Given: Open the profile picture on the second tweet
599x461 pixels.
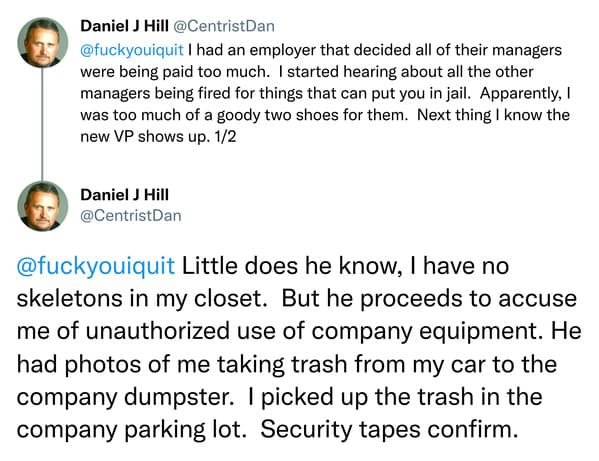Looking at the screenshot, I should click(x=43, y=206).
